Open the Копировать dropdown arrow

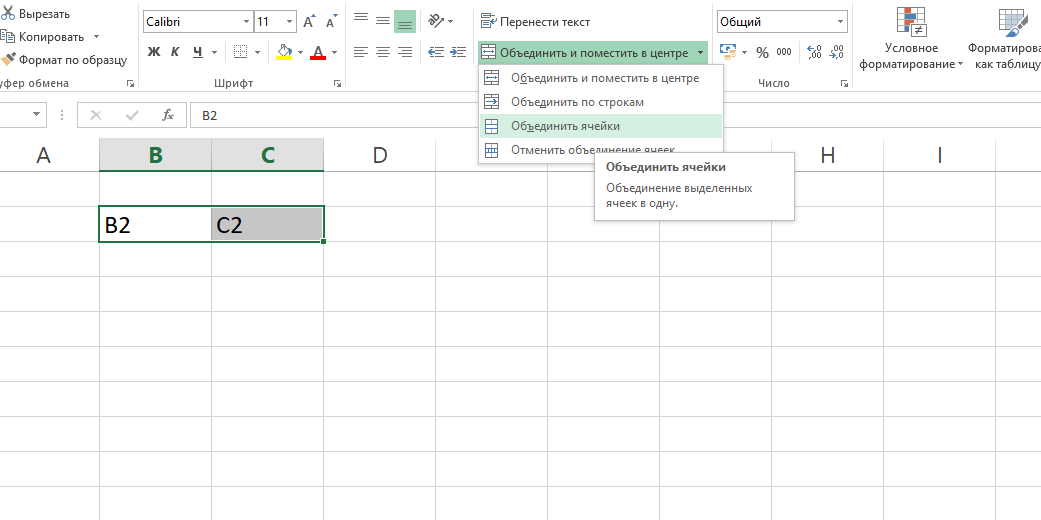96,37
